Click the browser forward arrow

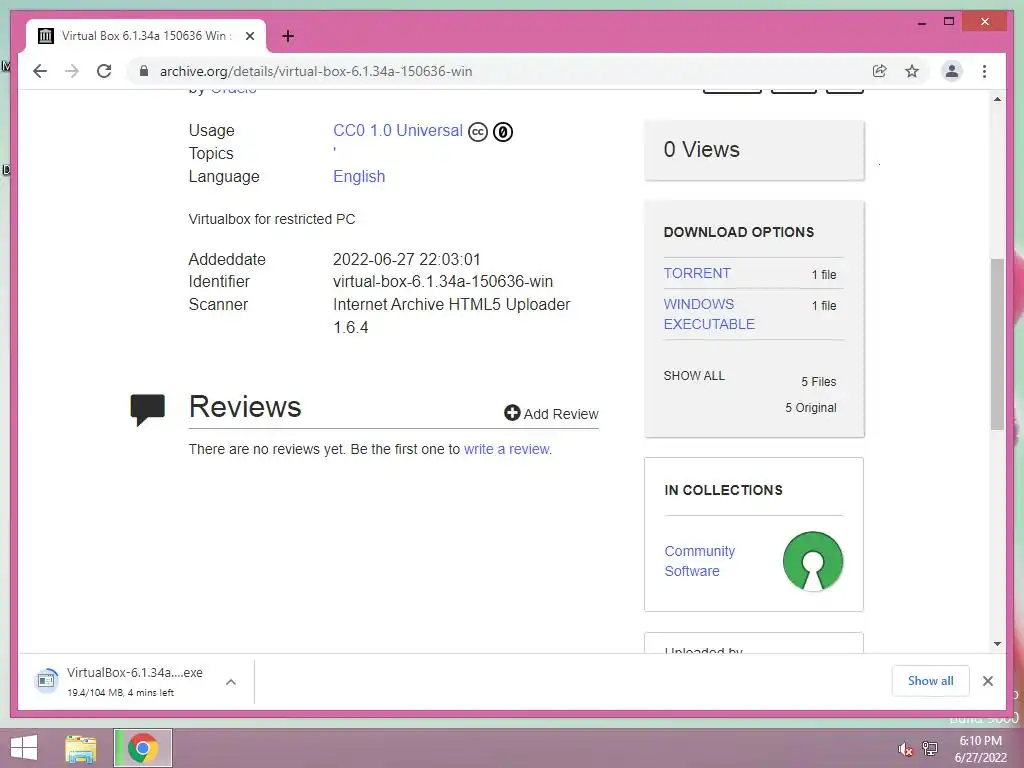(72, 71)
